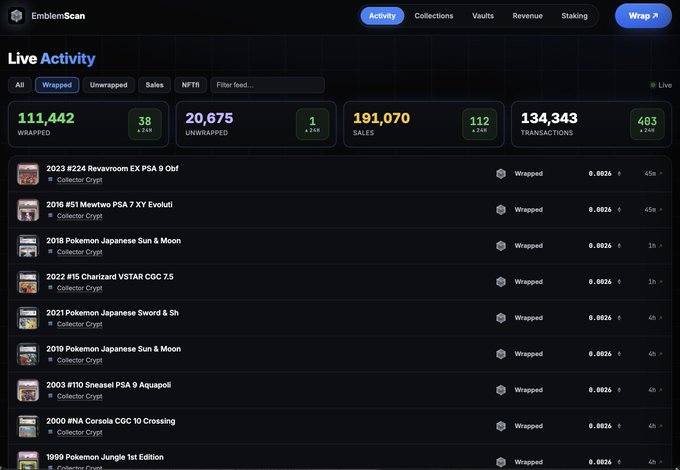The width and height of the screenshot is (680, 470).
Task: Click the 112 sales 24H badge
Action: coord(479,124)
